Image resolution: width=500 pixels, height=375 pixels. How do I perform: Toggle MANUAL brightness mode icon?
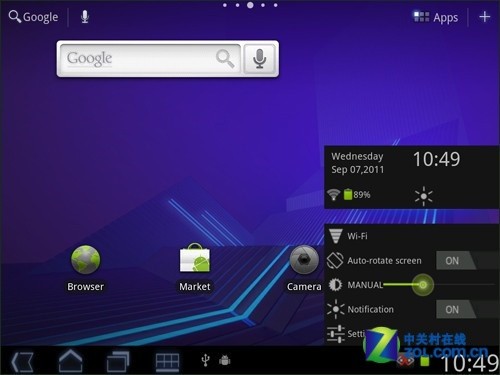pos(335,285)
